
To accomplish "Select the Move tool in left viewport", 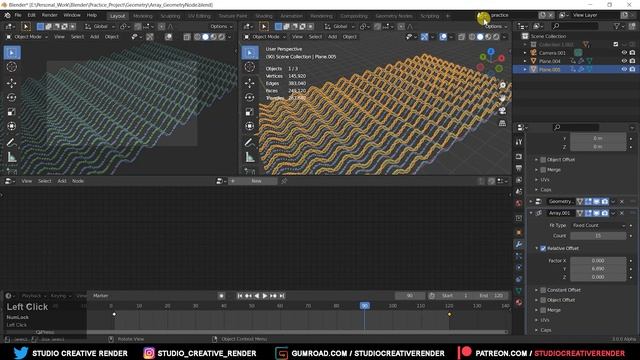I will click(x=11, y=83).
